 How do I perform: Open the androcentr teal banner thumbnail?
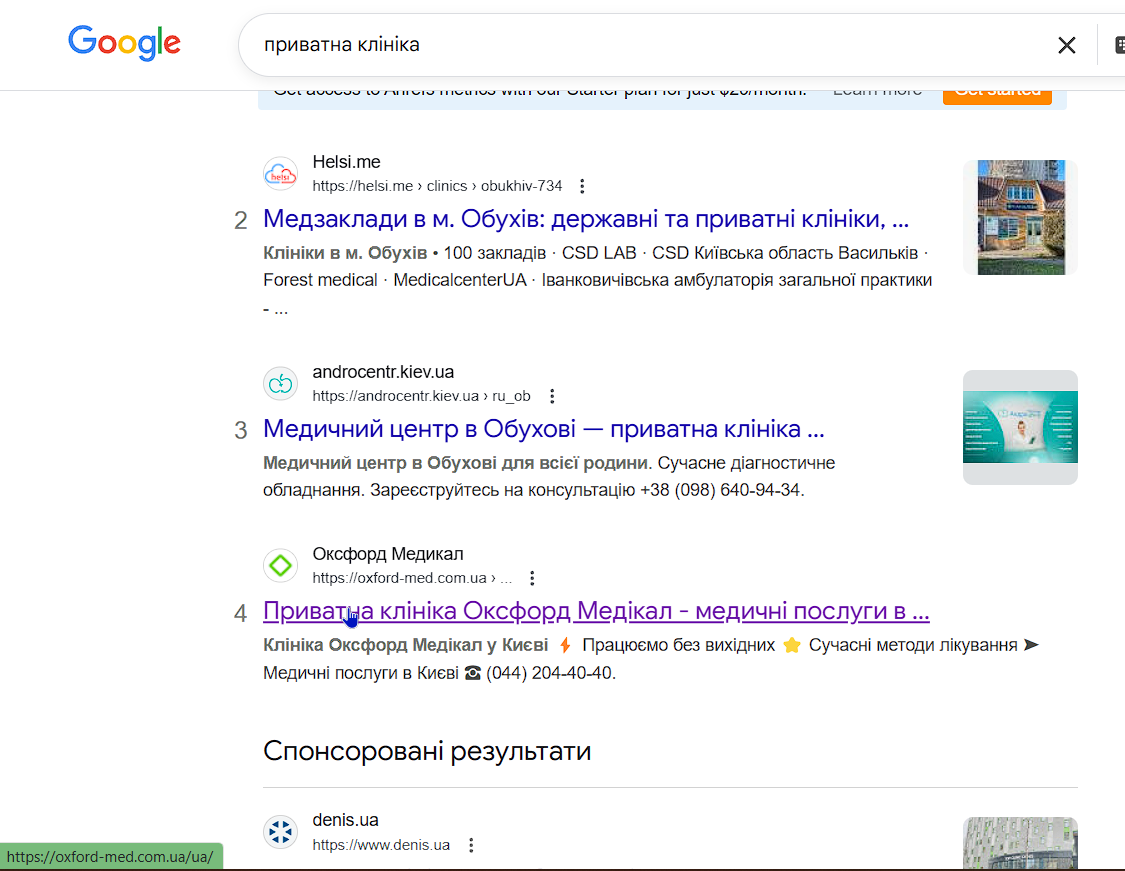[x=1020, y=428]
